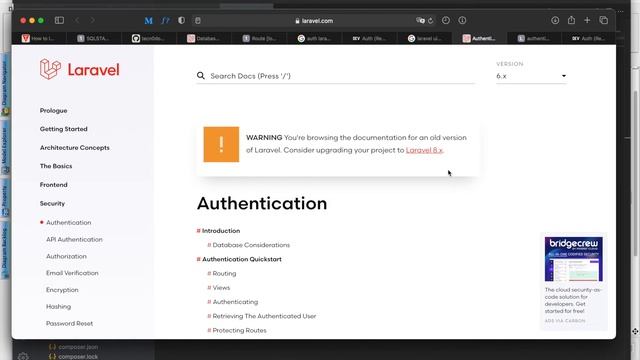The image size is (640, 360).
Task: Open Safari downloads icon
Action: [555, 20]
